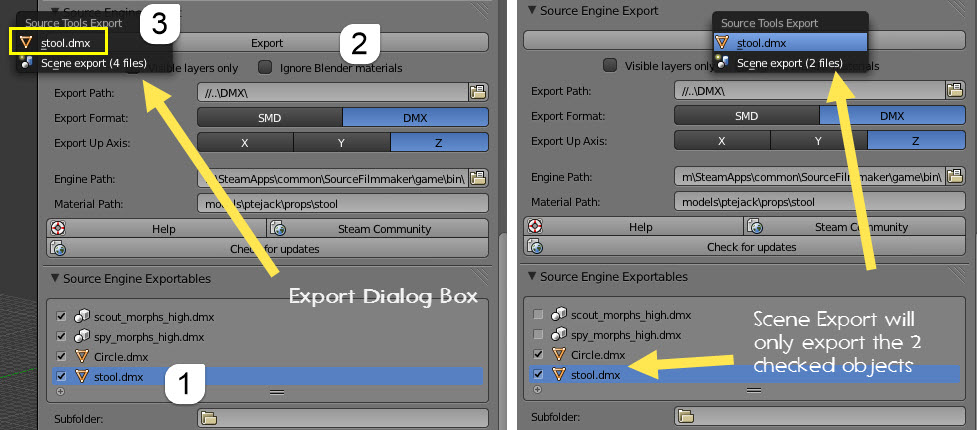The width and height of the screenshot is (977, 430).
Task: Click the Engine Path field in right panel
Action: coord(810,177)
